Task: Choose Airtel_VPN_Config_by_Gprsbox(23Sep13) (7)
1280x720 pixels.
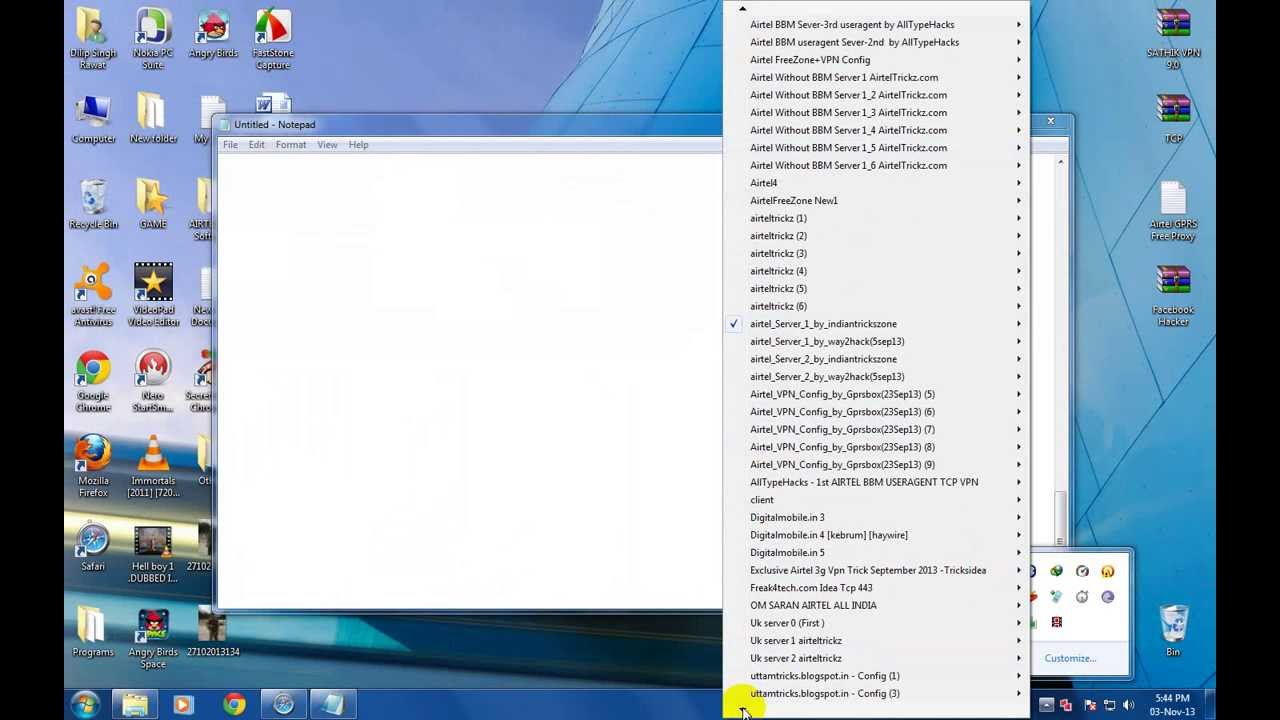Action: pyautogui.click(x=876, y=429)
